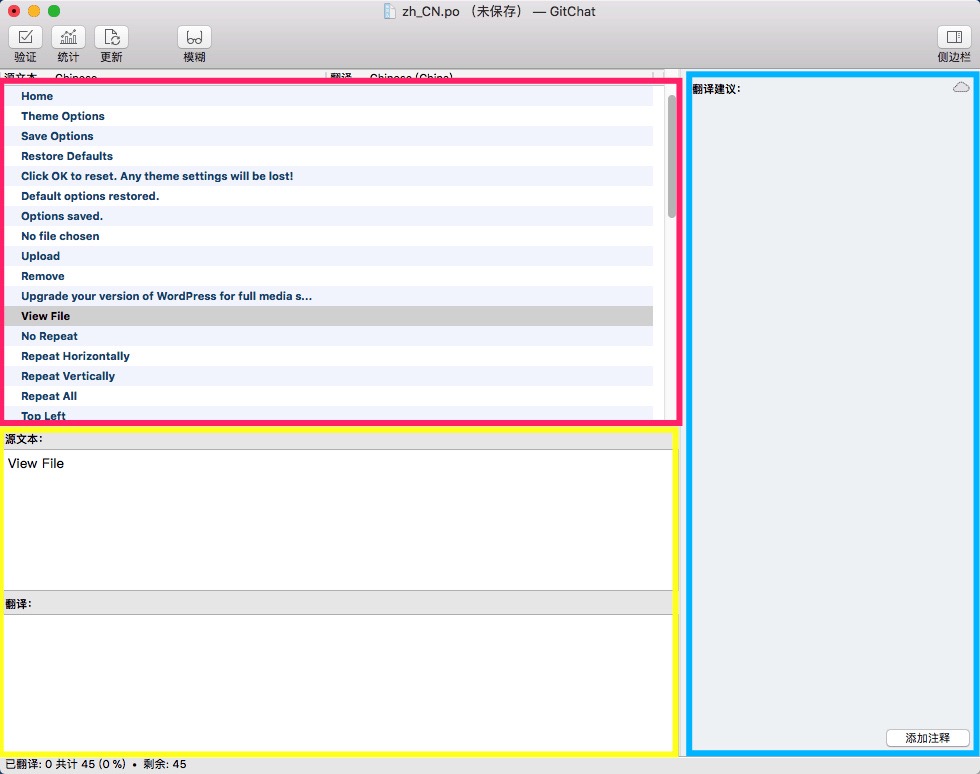
Task: Select 'Click OK to reset' row
Action: [329, 176]
